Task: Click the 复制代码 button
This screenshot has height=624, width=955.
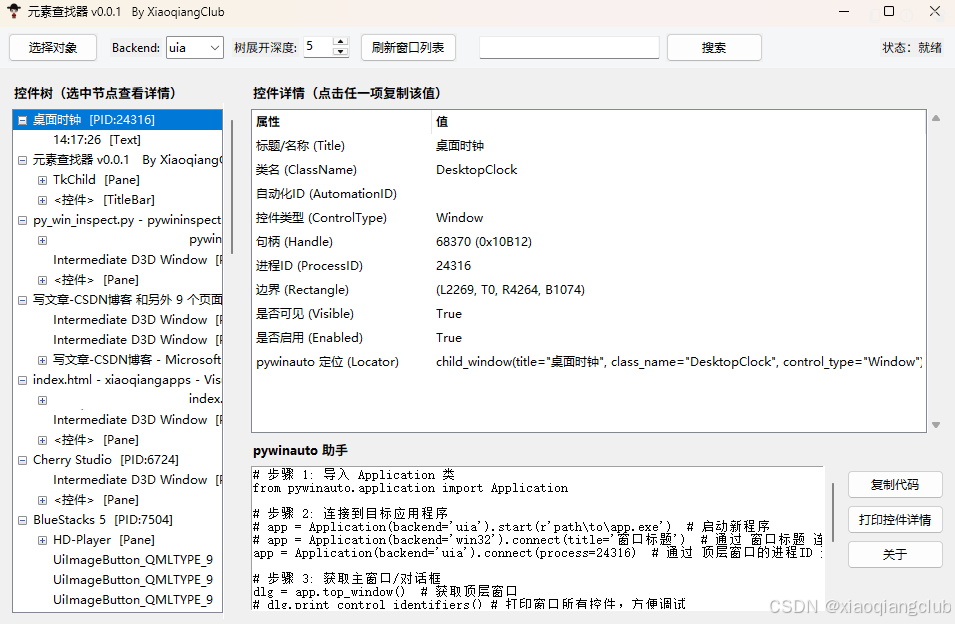Action: tap(895, 485)
